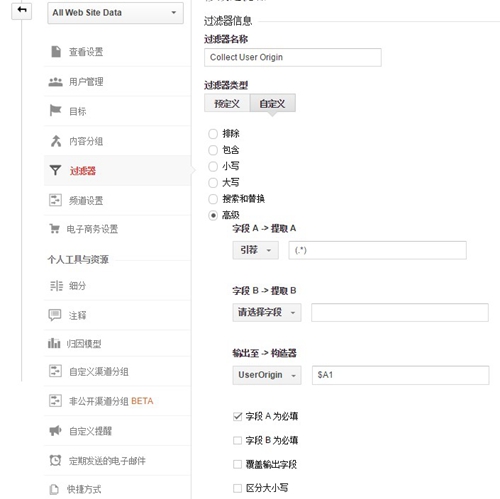Viewport: 500px width, 499px height.
Task: Click the back arrow icon button
Action: [22, 11]
